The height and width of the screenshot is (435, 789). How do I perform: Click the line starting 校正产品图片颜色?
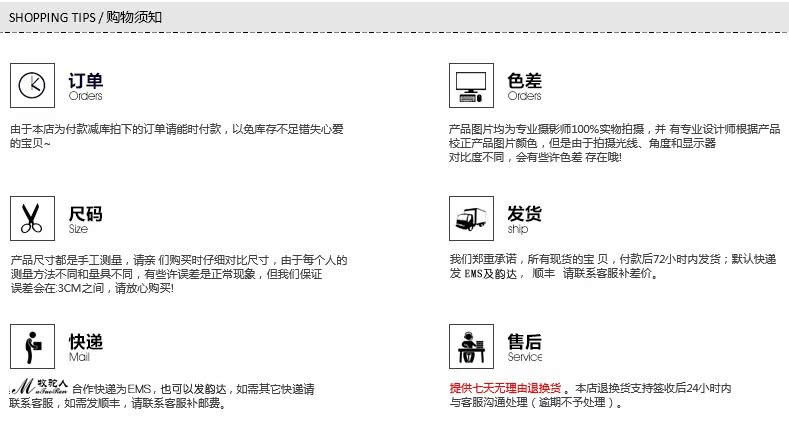tap(582, 143)
